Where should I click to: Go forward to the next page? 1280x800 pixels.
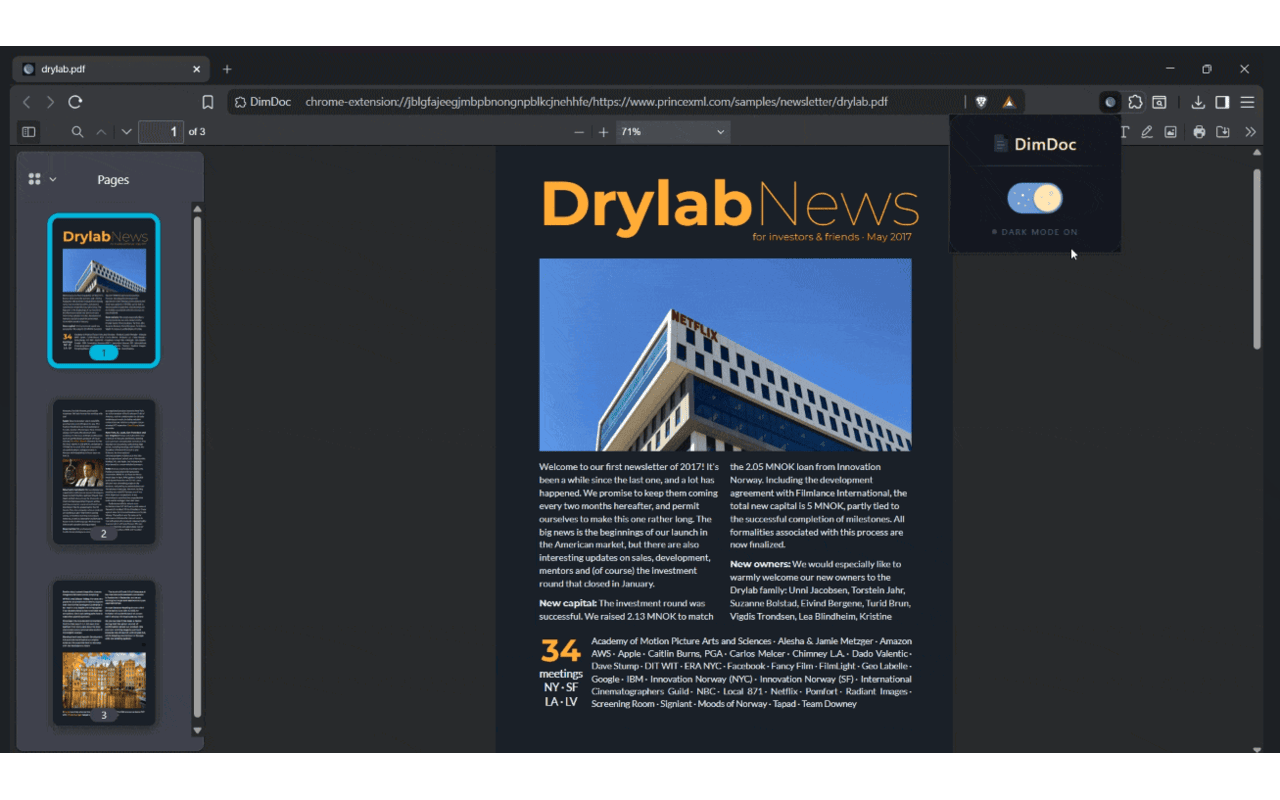click(x=50, y=102)
